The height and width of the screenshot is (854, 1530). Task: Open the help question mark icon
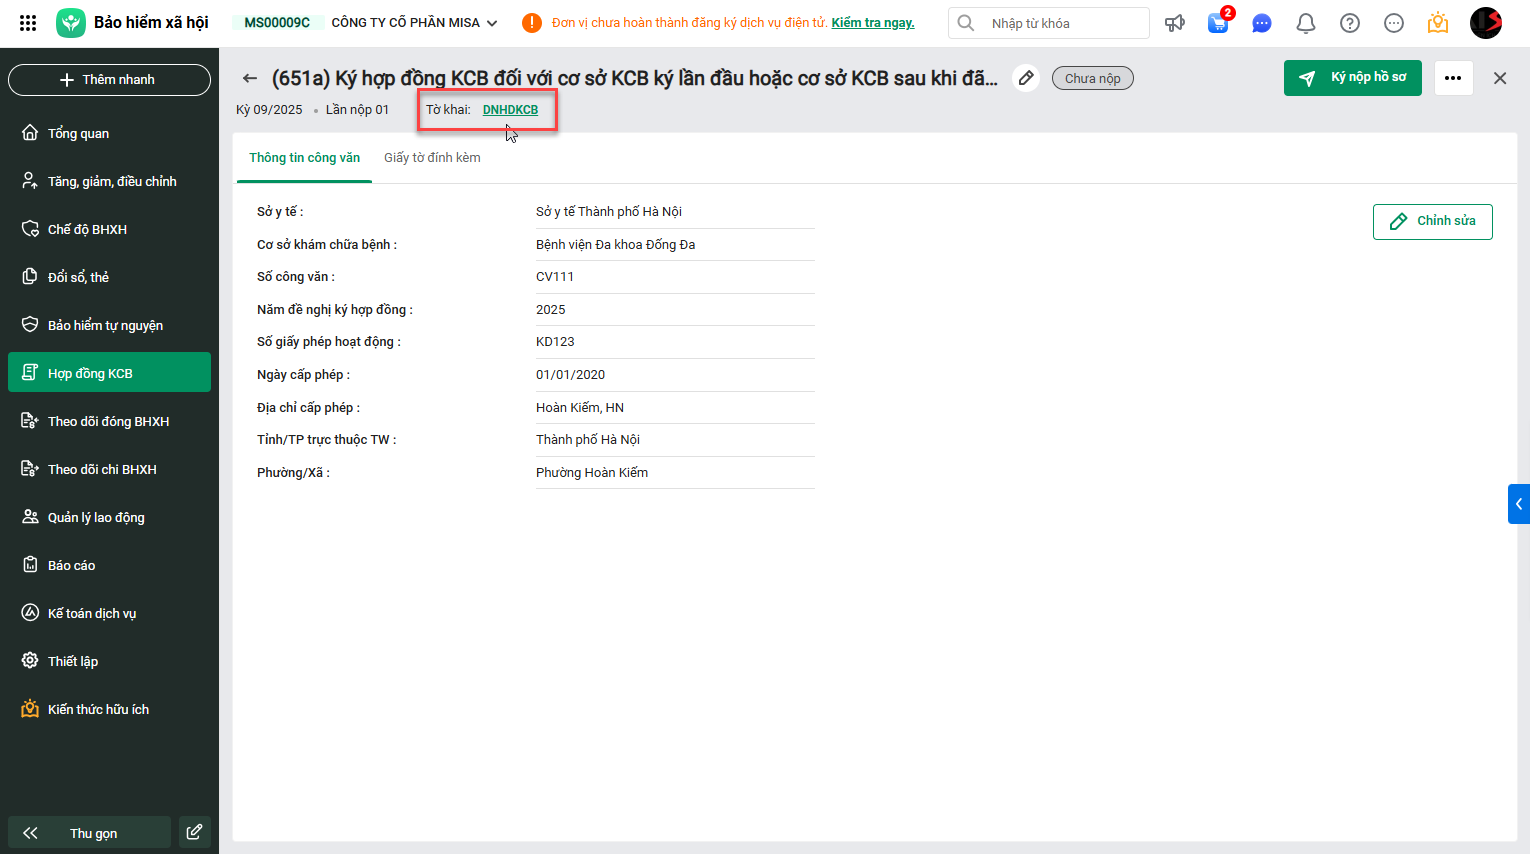[1350, 23]
